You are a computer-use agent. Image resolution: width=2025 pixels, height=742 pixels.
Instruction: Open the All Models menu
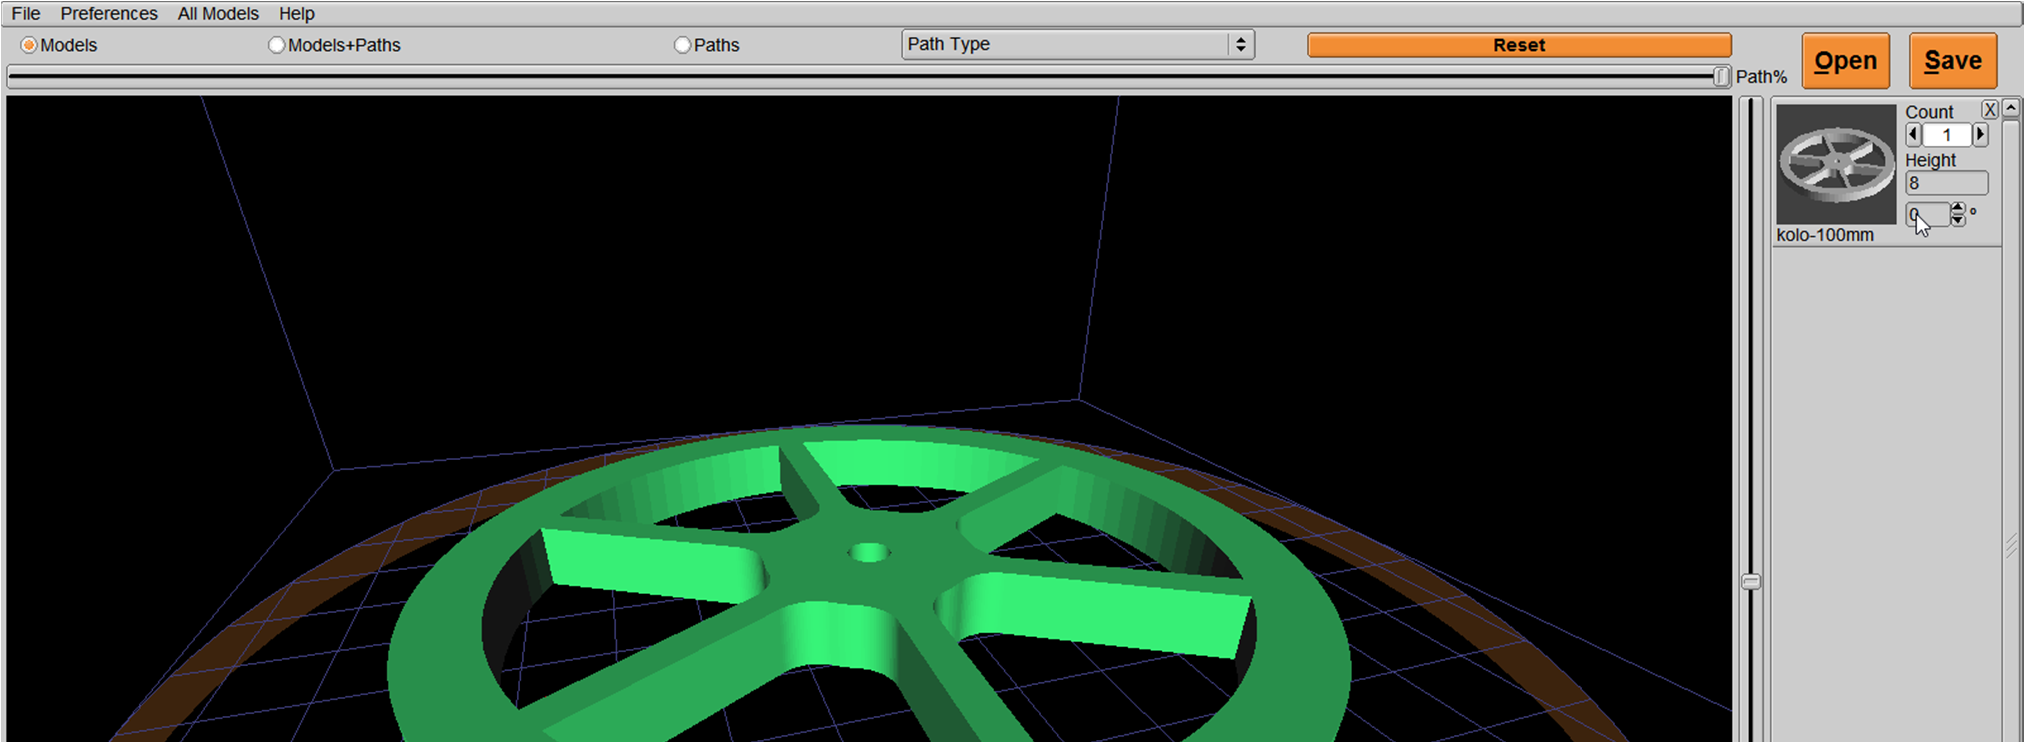pyautogui.click(x=218, y=13)
